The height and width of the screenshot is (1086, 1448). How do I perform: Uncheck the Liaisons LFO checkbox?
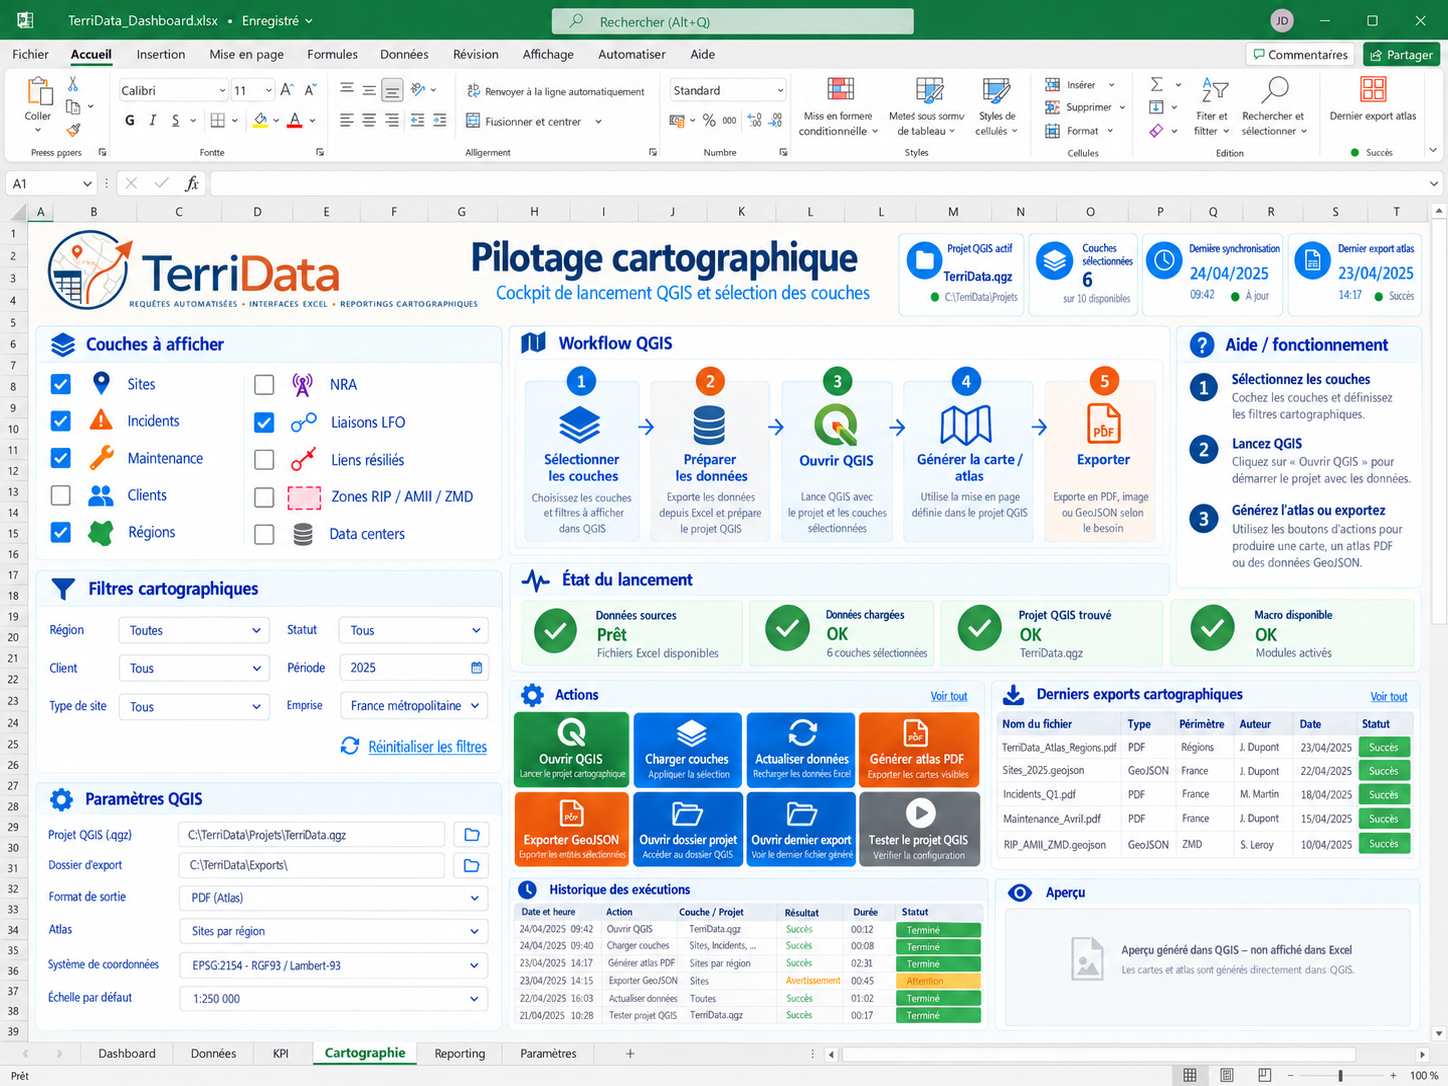[x=264, y=422]
